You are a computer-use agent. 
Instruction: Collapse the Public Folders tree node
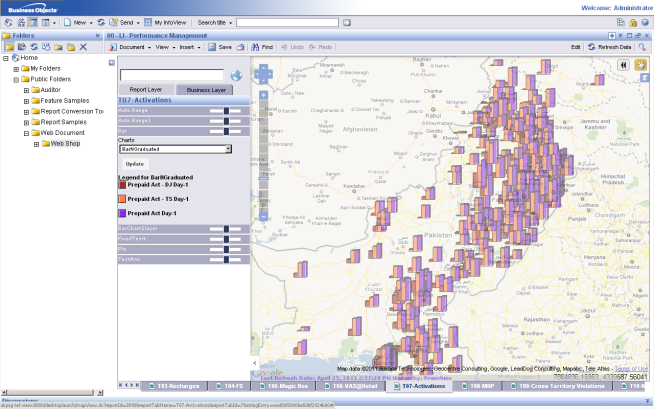click(16, 80)
